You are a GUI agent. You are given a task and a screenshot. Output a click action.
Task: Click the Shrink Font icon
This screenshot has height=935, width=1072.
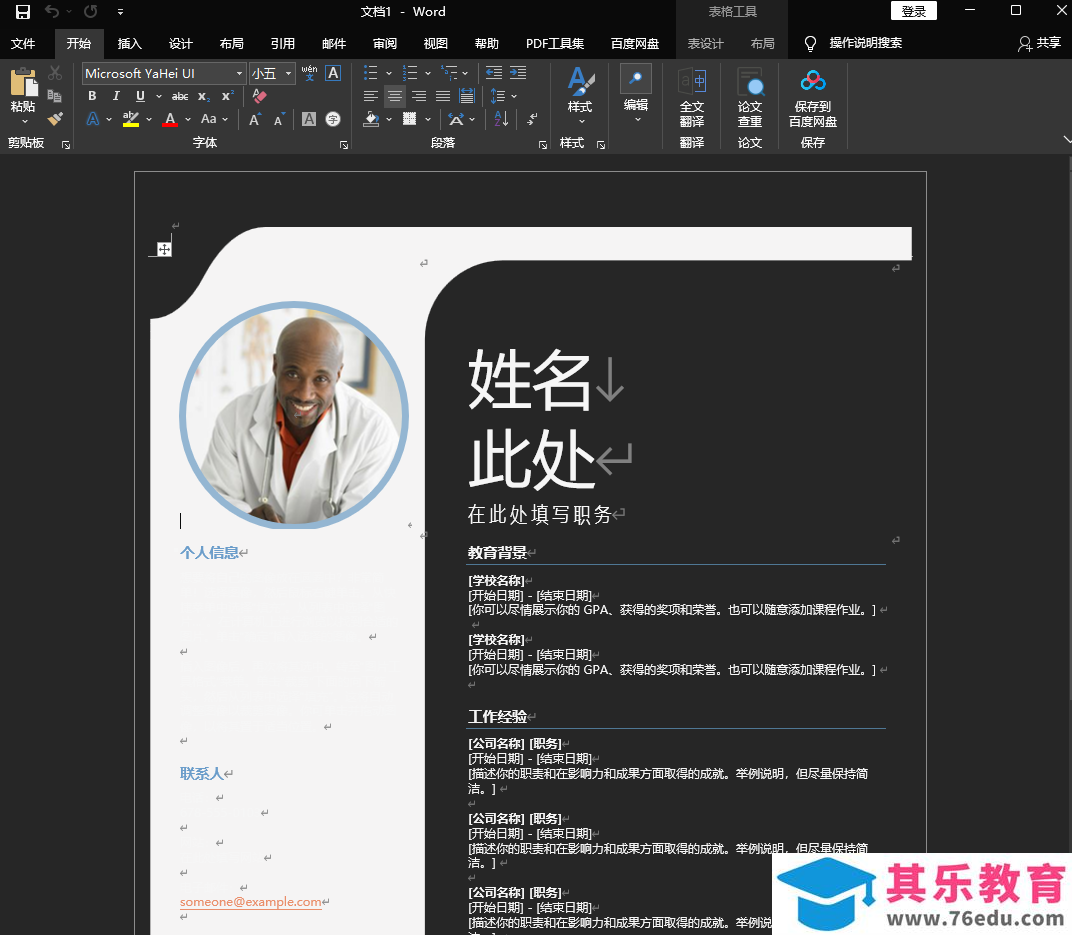(278, 120)
